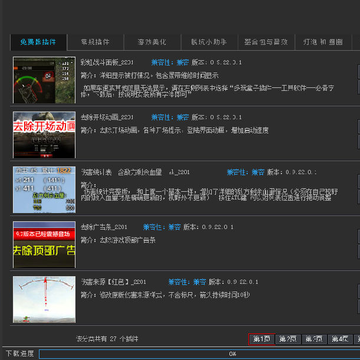Go to page 第1页
Image resolution: width=360 pixels, height=360 pixels.
click(x=262, y=339)
